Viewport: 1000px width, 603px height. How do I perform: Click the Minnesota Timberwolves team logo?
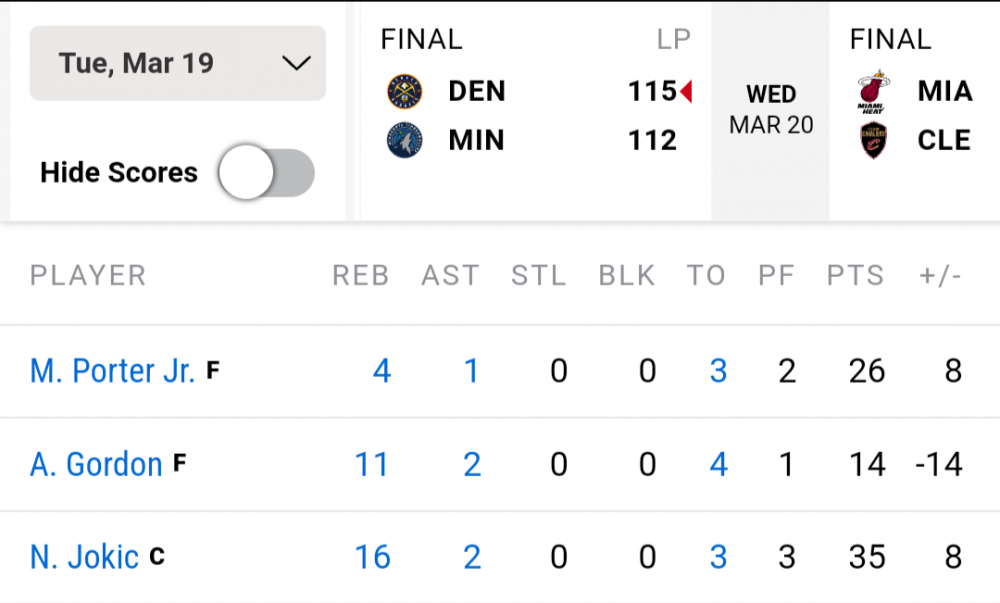pyautogui.click(x=405, y=140)
